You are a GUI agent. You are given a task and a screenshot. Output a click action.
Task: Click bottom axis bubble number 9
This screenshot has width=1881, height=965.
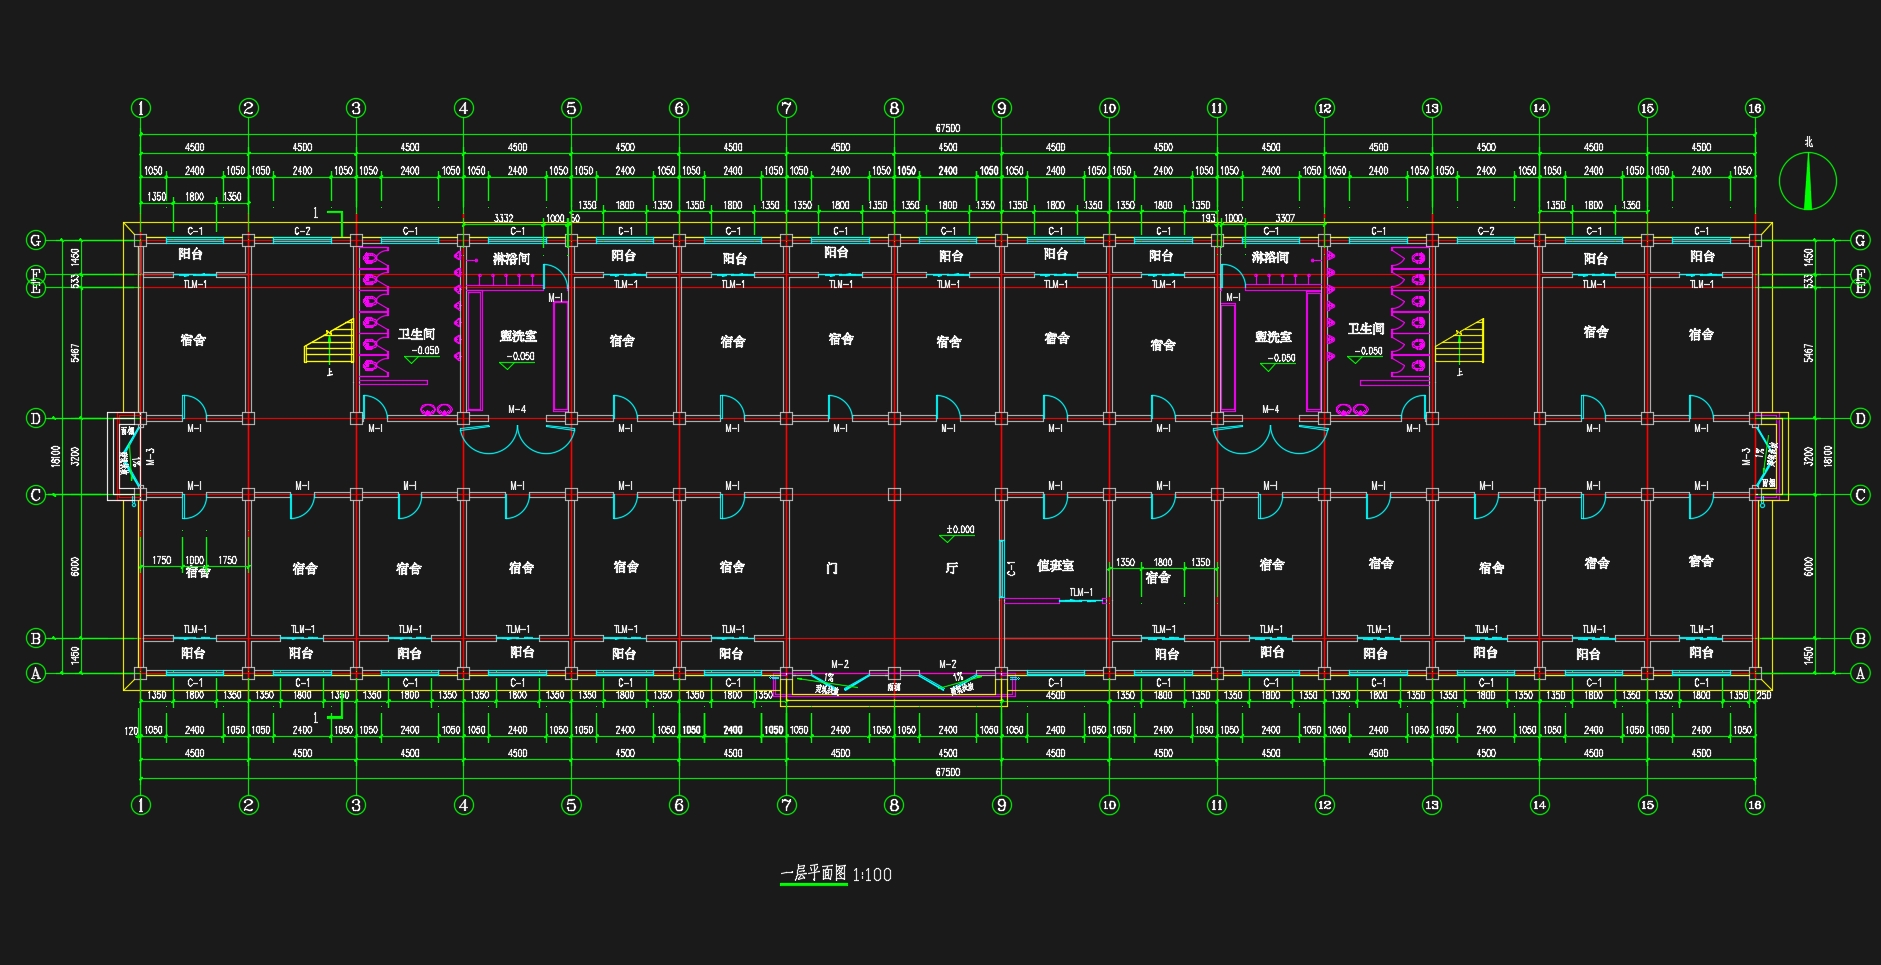click(x=1001, y=805)
